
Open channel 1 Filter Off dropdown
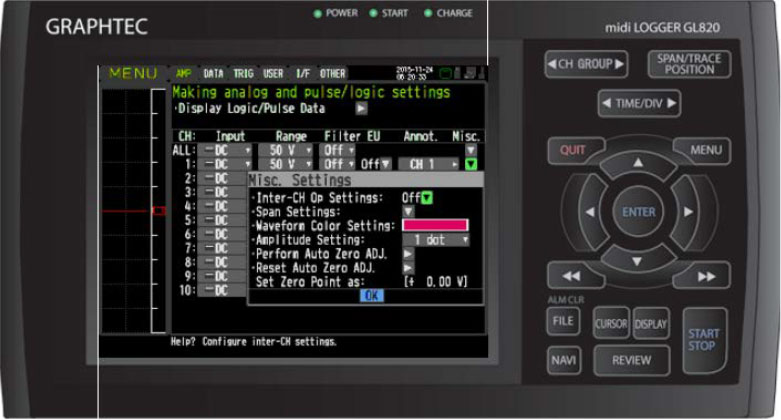pos(337,164)
